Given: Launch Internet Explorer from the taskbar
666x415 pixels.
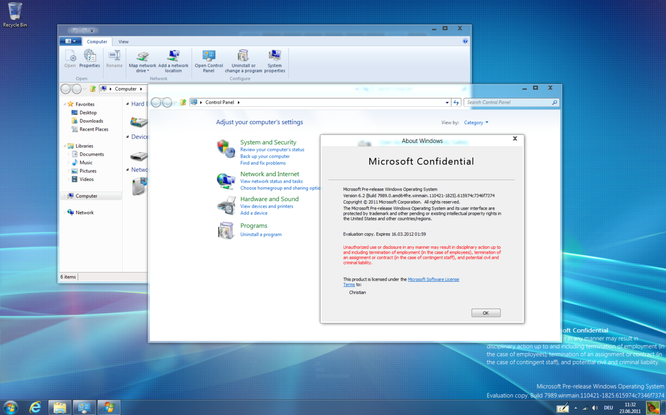Looking at the screenshot, I should coord(35,406).
